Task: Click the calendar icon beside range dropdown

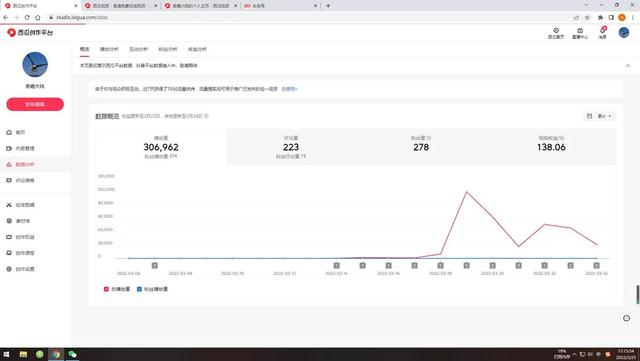Action: tap(589, 116)
